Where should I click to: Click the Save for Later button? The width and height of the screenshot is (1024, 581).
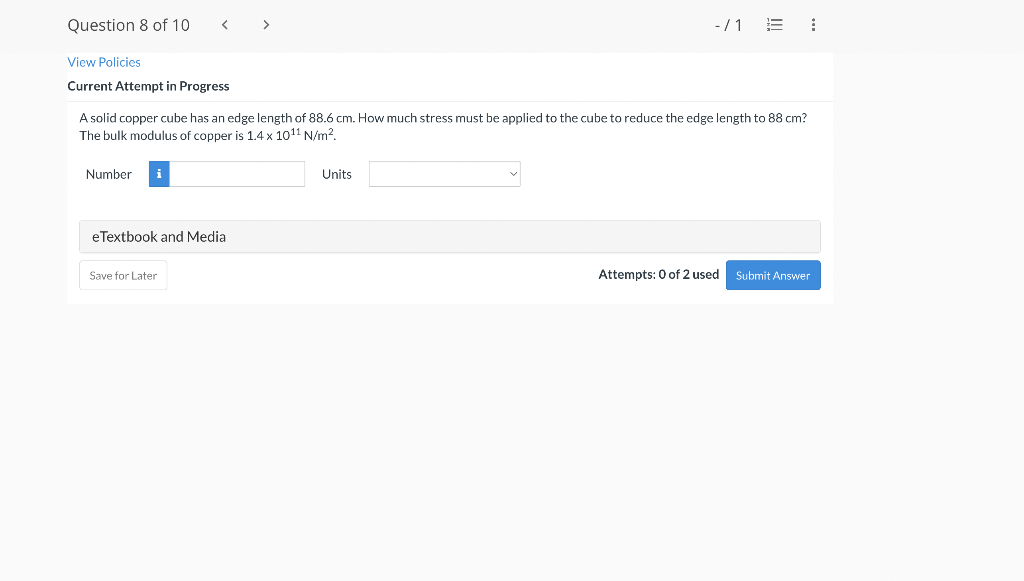click(123, 275)
